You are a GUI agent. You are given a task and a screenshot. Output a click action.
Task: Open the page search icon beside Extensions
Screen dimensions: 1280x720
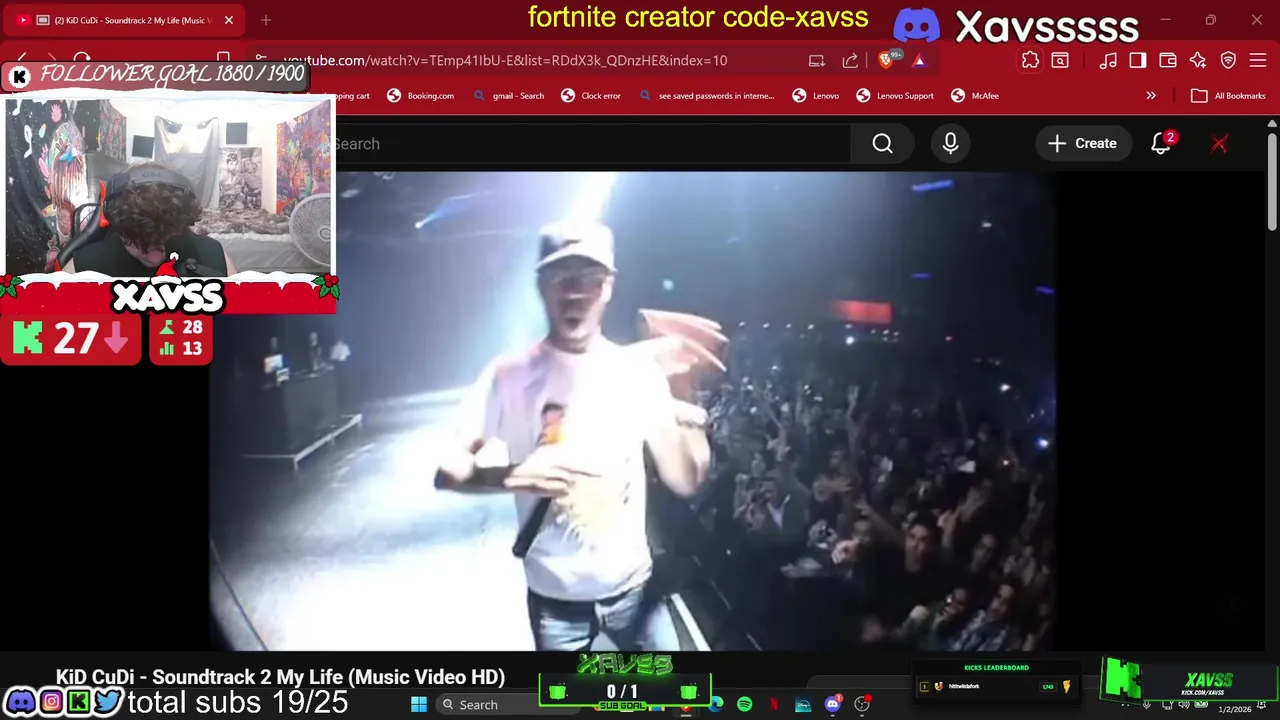pos(1060,60)
